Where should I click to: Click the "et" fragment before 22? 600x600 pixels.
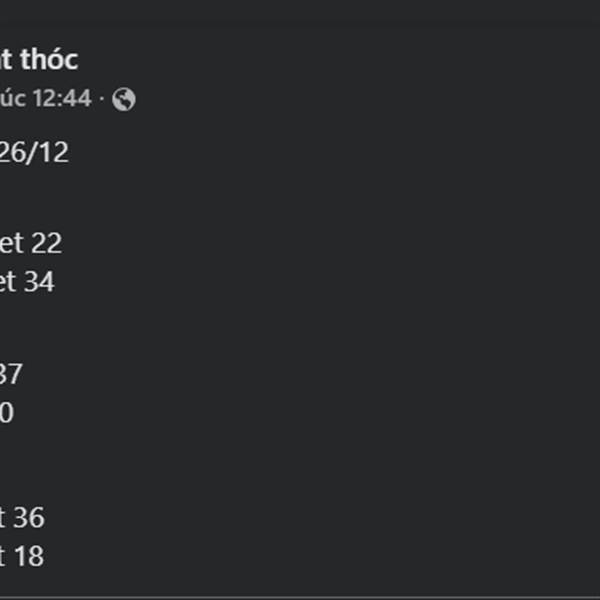tap(12, 243)
